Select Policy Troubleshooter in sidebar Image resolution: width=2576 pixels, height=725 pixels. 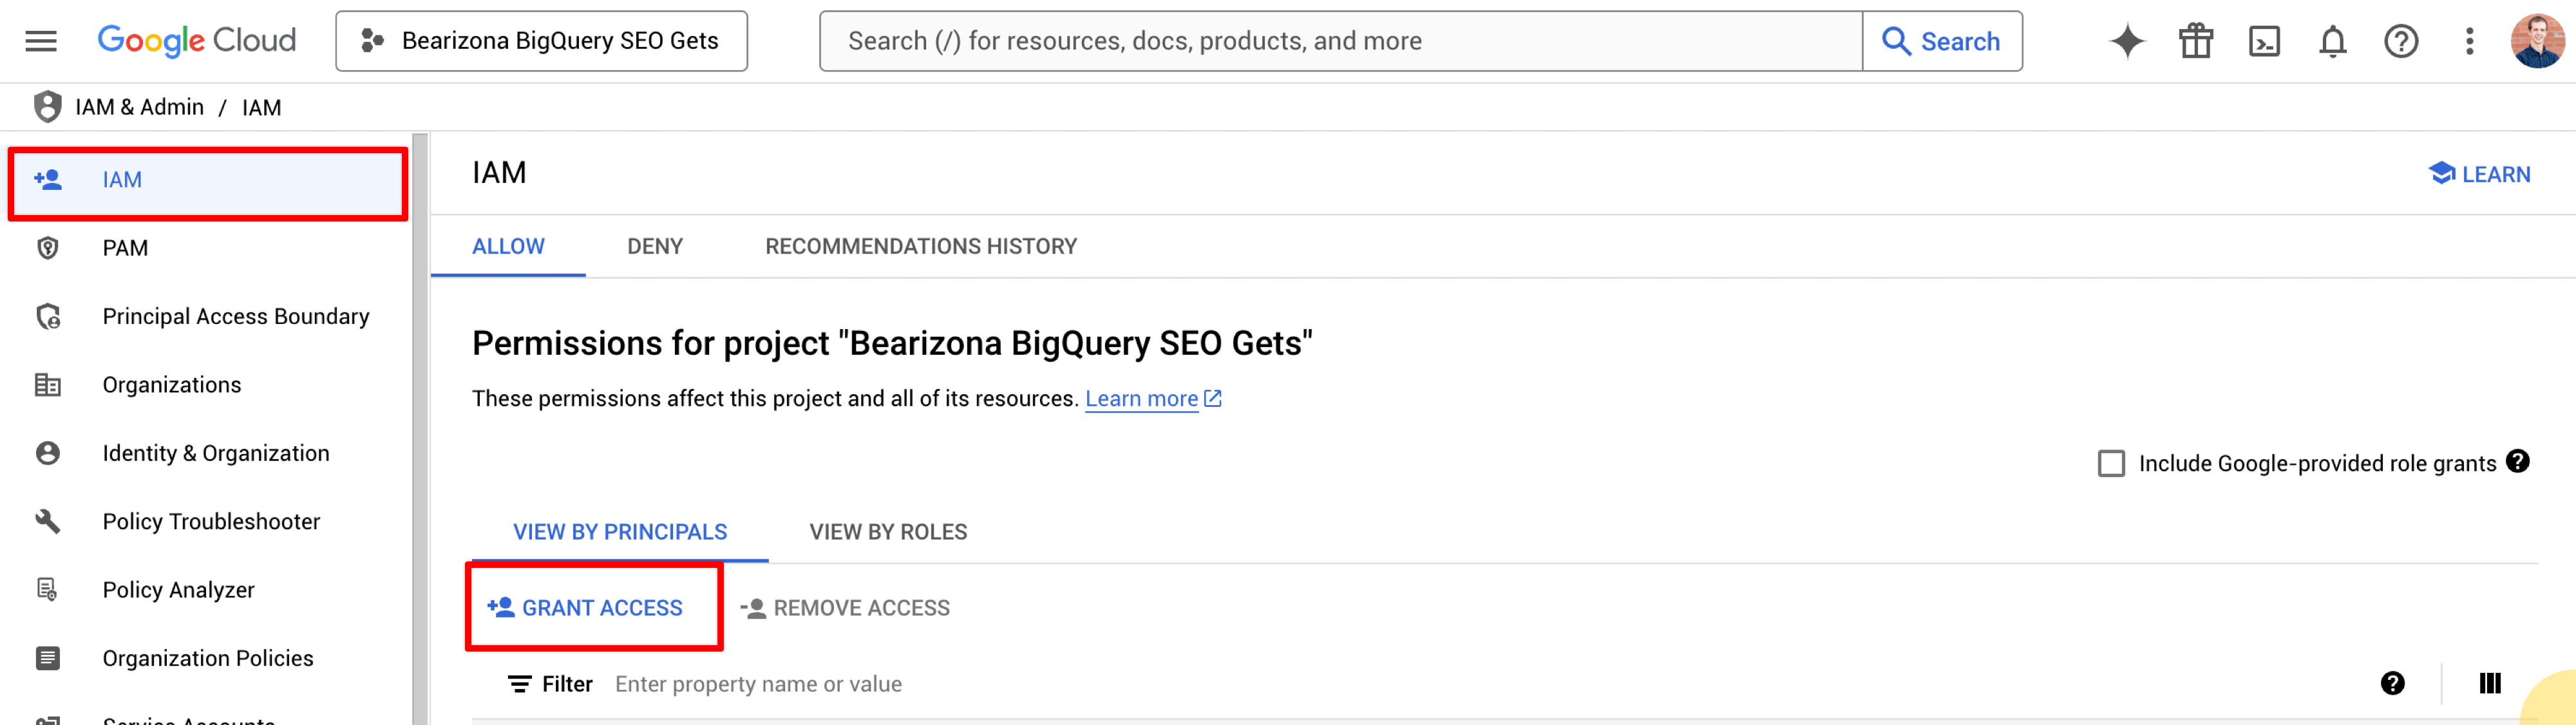pyautogui.click(x=211, y=521)
